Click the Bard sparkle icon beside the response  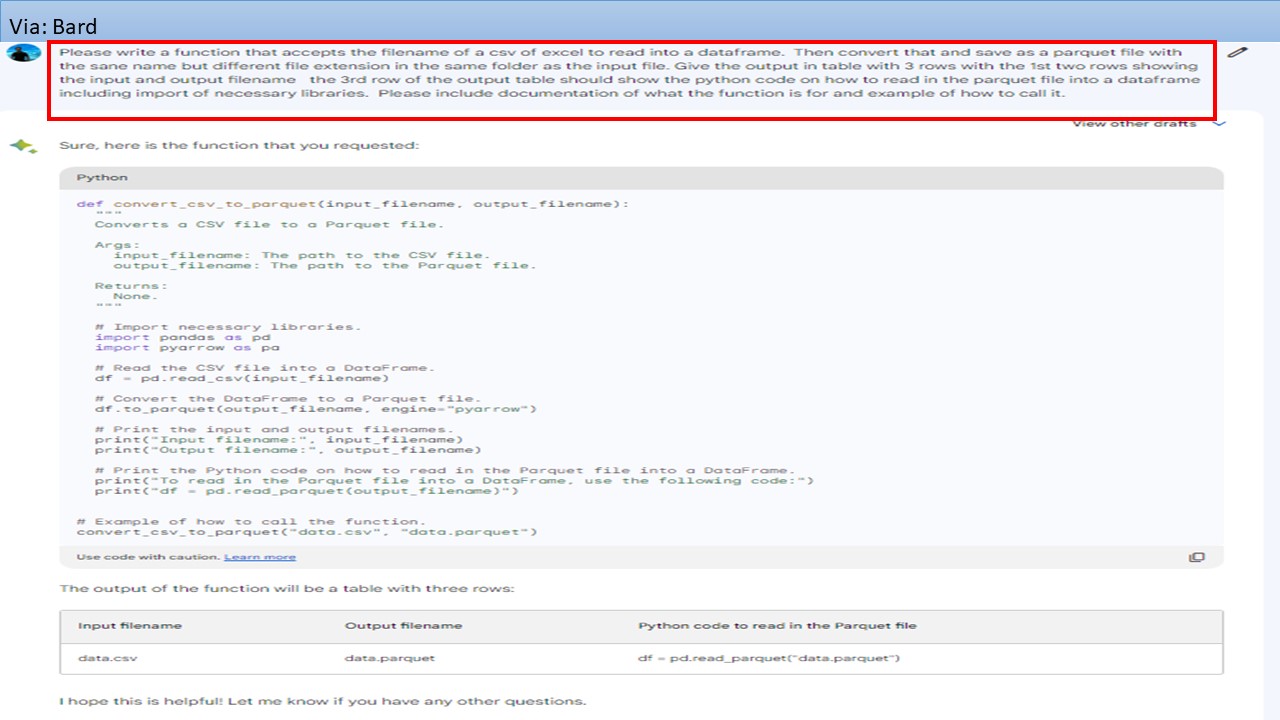(24, 147)
